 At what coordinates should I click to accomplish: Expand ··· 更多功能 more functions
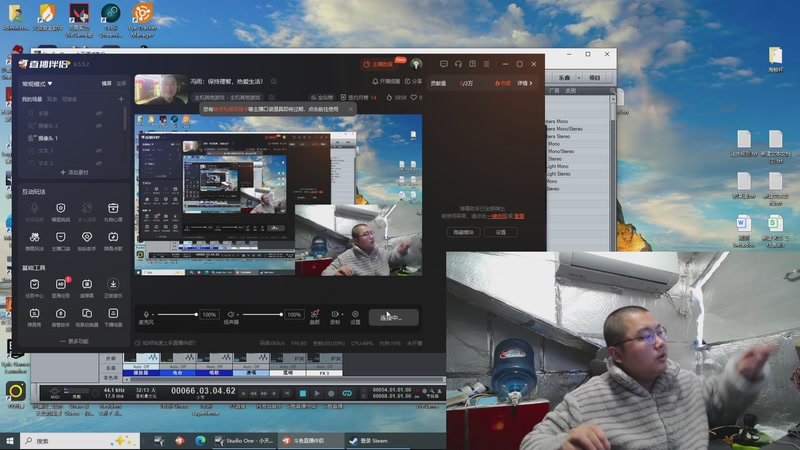pos(74,341)
